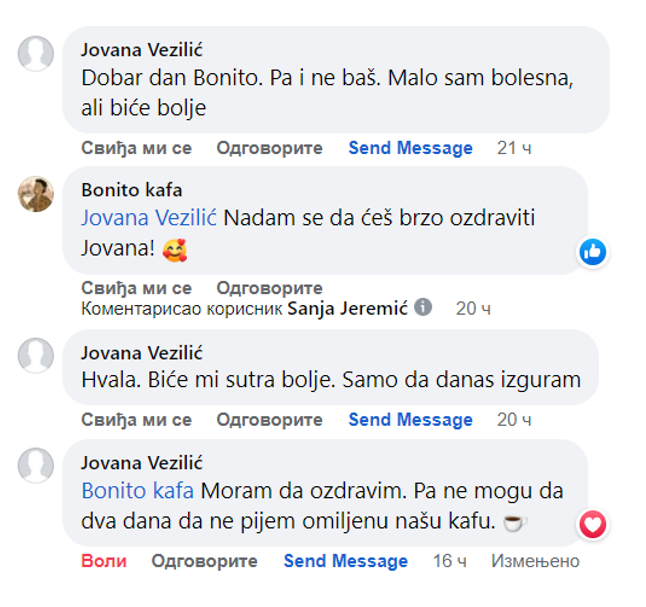
Task: Open commenter name 'Sanja Jeremić'
Action: (347, 308)
